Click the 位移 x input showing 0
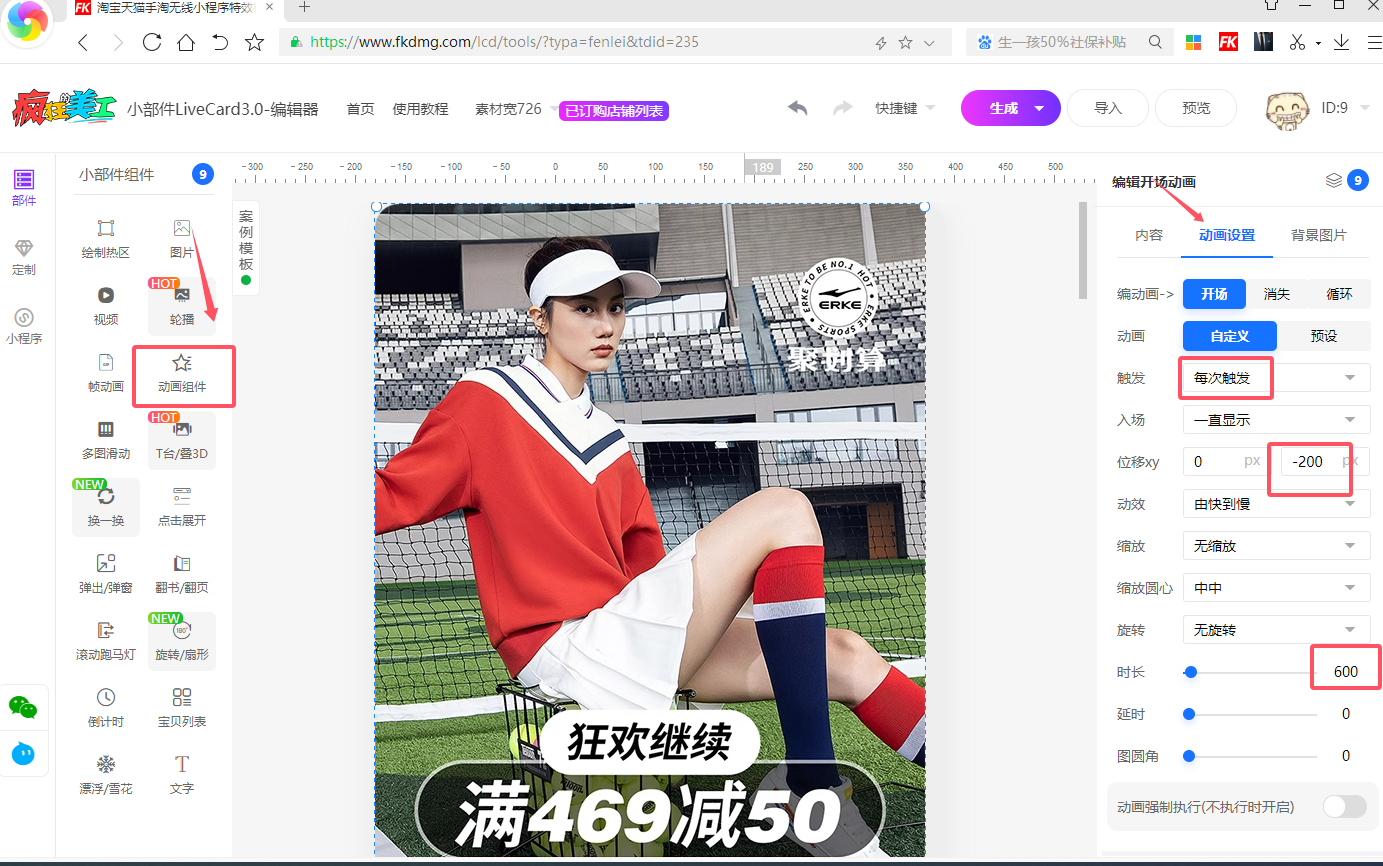This screenshot has width=1383, height=866. click(x=1226, y=462)
